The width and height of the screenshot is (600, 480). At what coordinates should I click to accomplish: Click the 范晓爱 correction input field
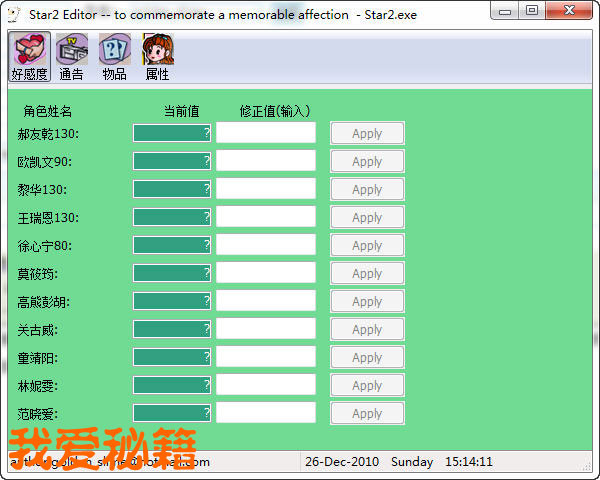coord(266,413)
